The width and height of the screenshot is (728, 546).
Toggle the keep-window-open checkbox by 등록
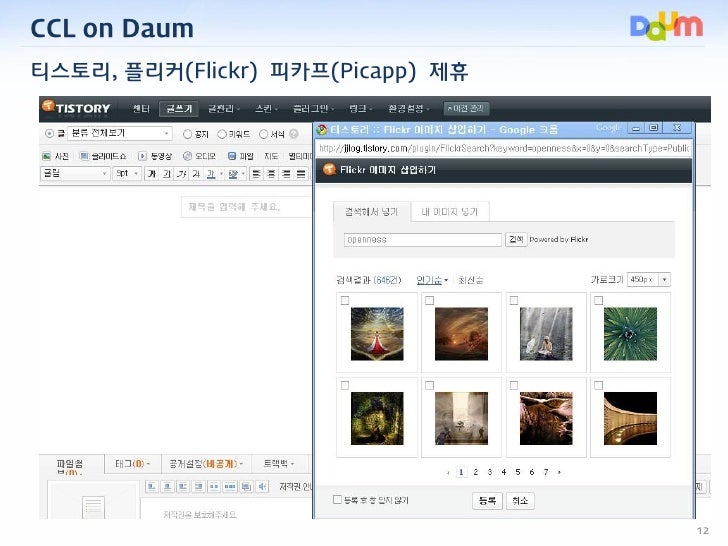click(338, 500)
